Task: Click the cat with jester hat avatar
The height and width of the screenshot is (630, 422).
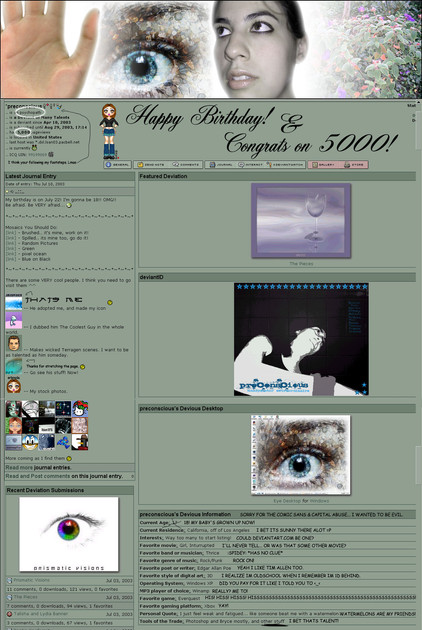Action: [80, 409]
